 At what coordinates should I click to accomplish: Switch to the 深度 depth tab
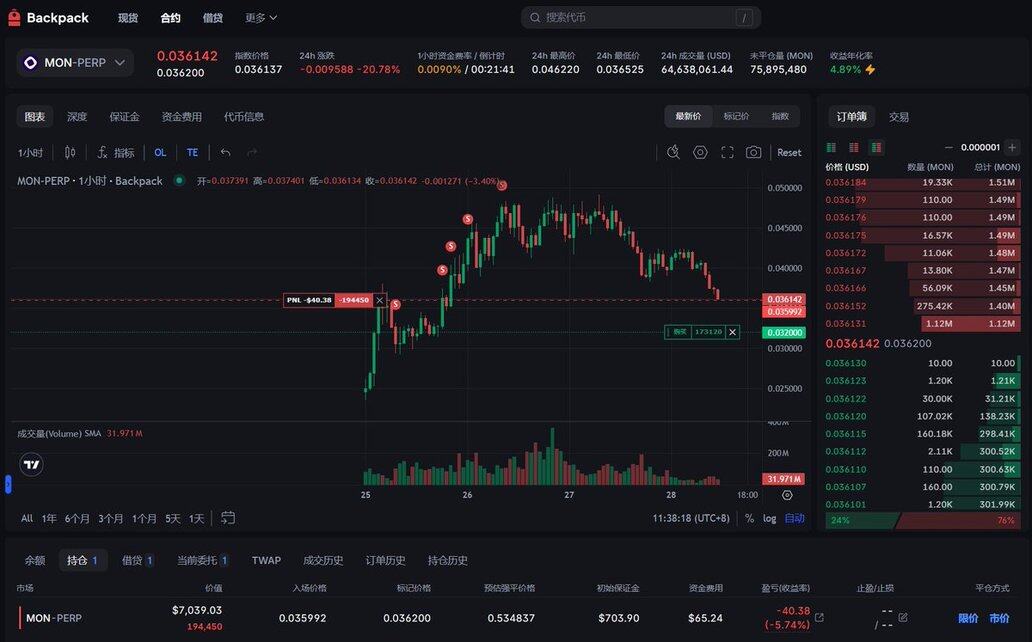tap(77, 117)
